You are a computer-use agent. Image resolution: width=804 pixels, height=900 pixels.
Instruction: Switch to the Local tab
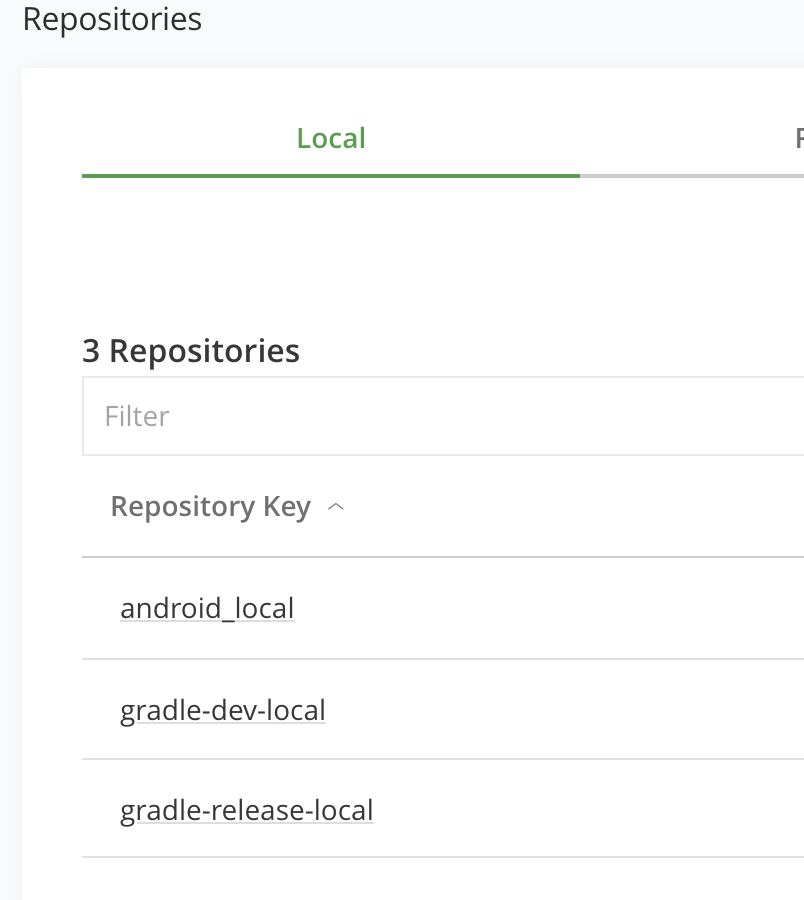point(331,138)
